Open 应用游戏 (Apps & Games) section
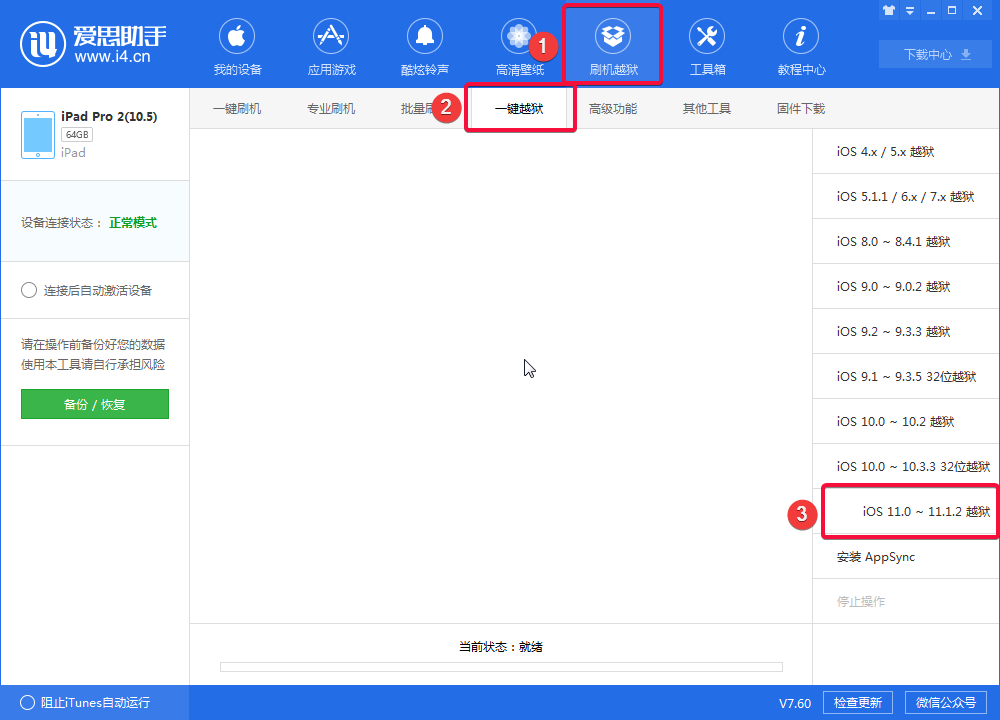Image resolution: width=1000 pixels, height=720 pixels. pos(331,45)
